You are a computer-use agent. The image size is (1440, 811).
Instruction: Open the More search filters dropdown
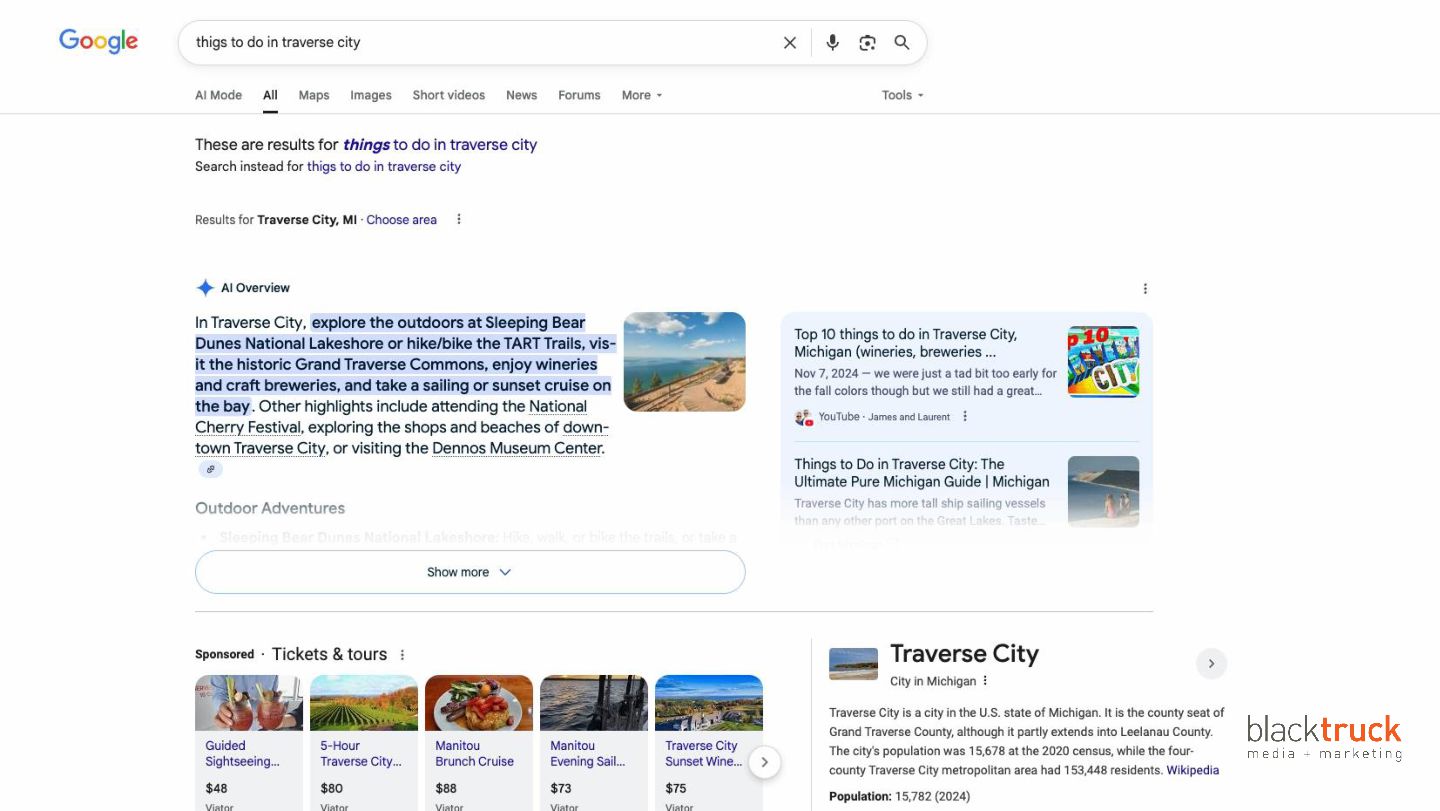[642, 95]
